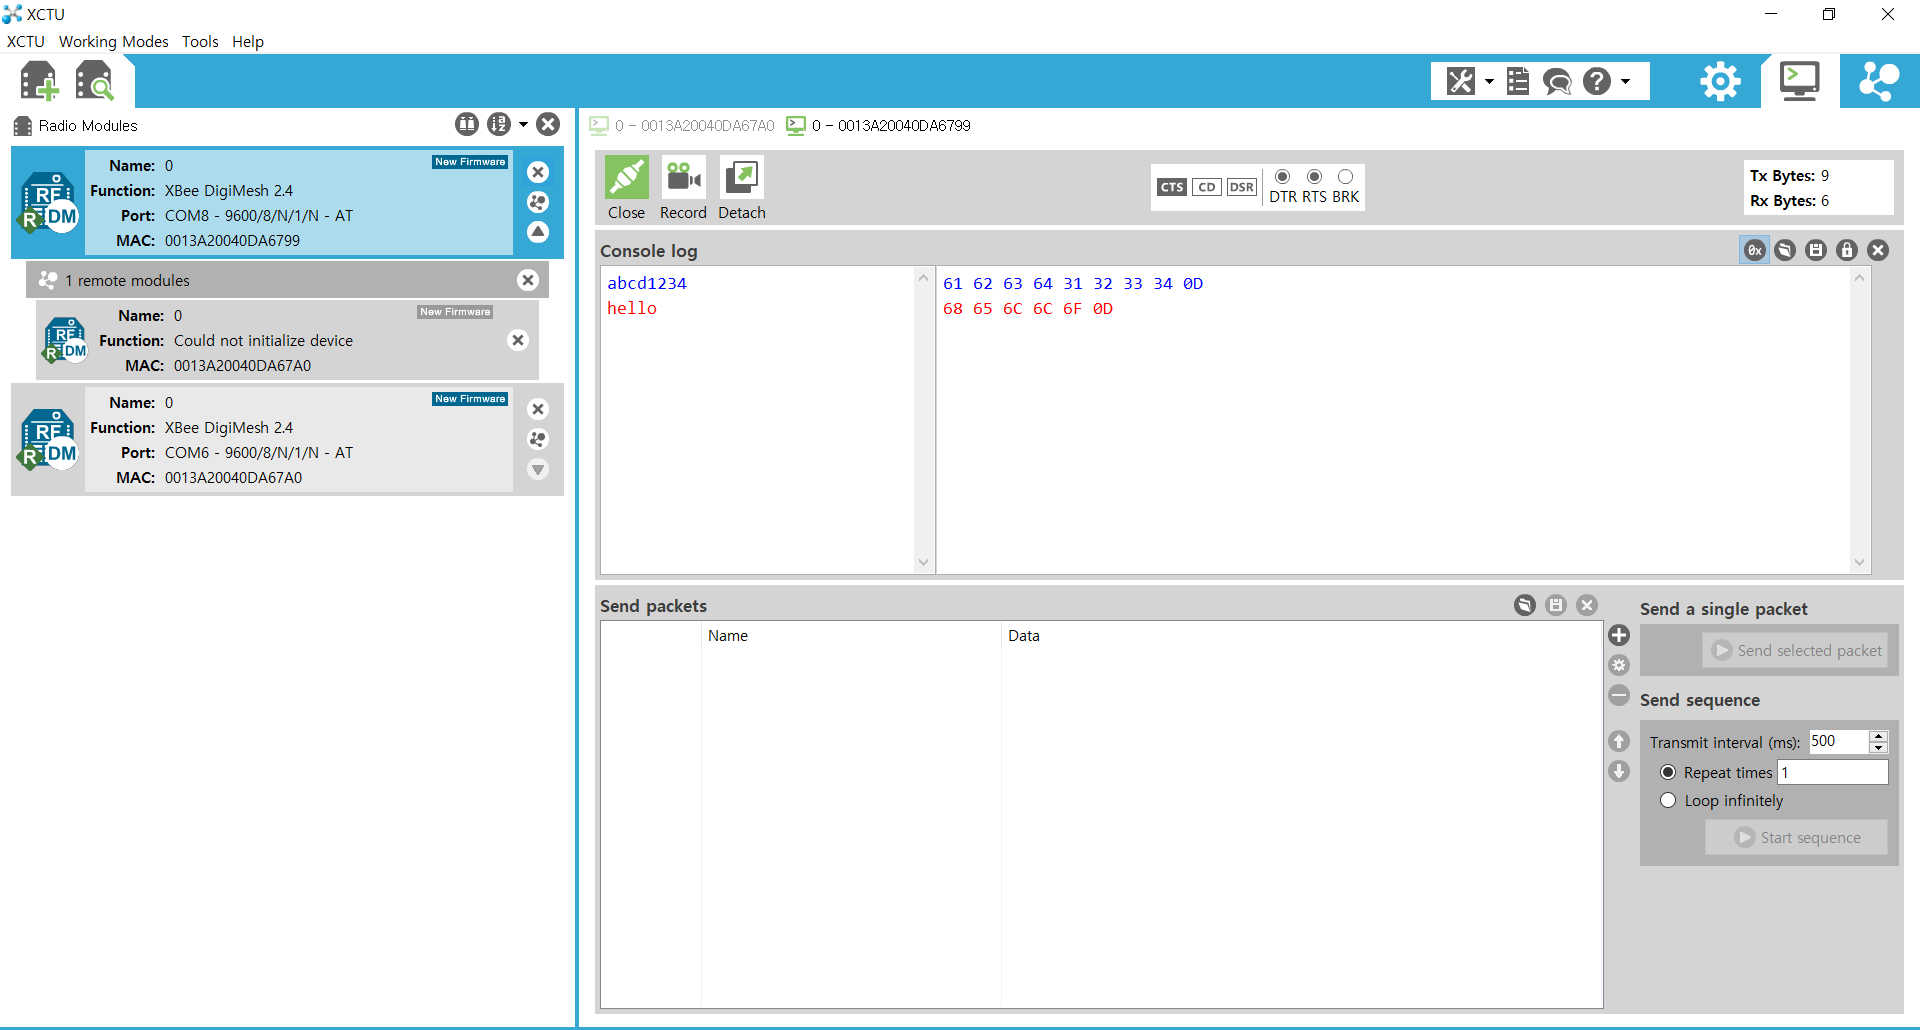Click the DSR line indicator
This screenshot has height=1030, width=1920.
[1242, 187]
